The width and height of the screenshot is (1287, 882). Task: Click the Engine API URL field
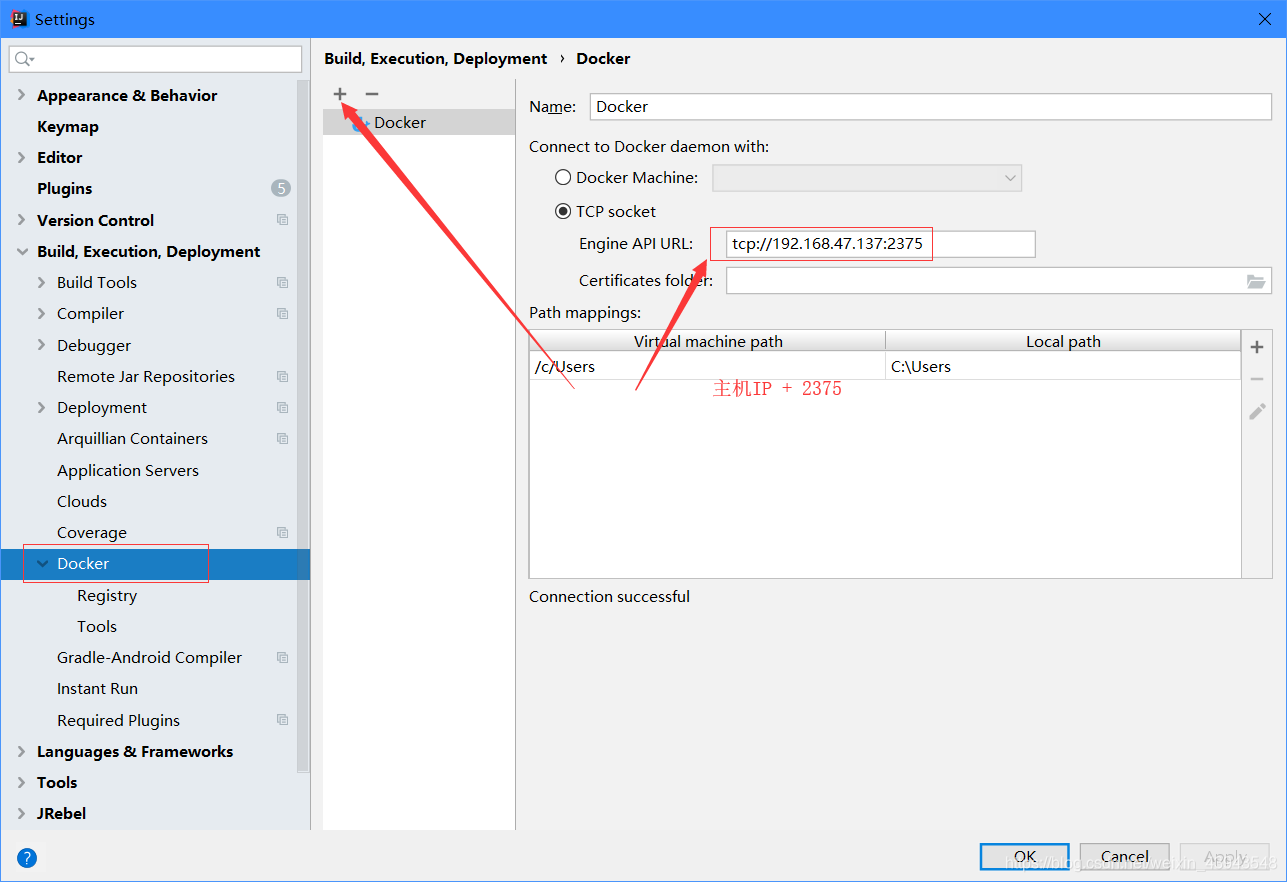[x=879, y=244]
